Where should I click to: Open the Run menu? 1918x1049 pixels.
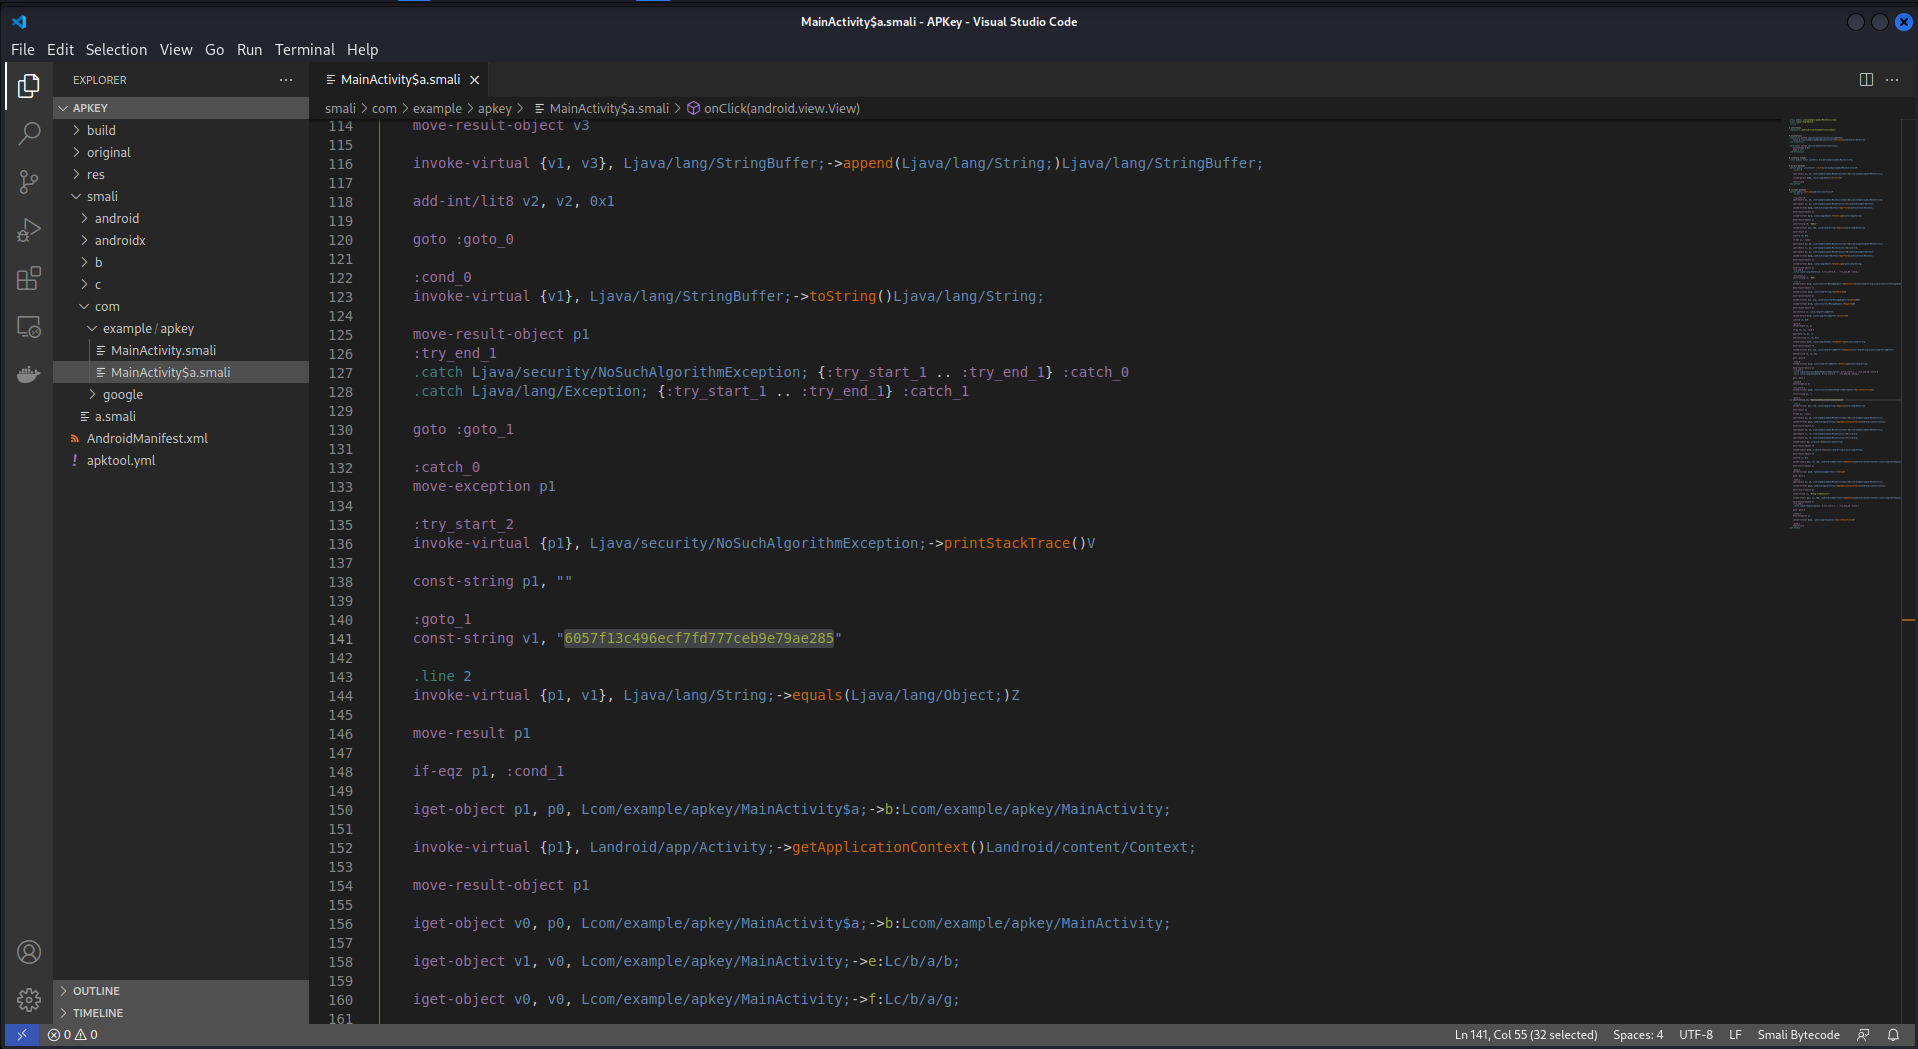(x=249, y=49)
